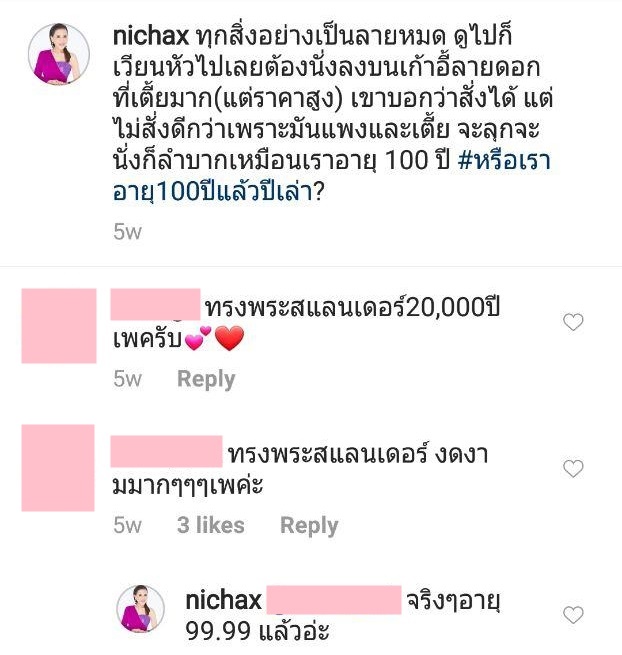This screenshot has width=622, height=655.
Task: Like the comment with 3 likes
Action: coord(573,468)
